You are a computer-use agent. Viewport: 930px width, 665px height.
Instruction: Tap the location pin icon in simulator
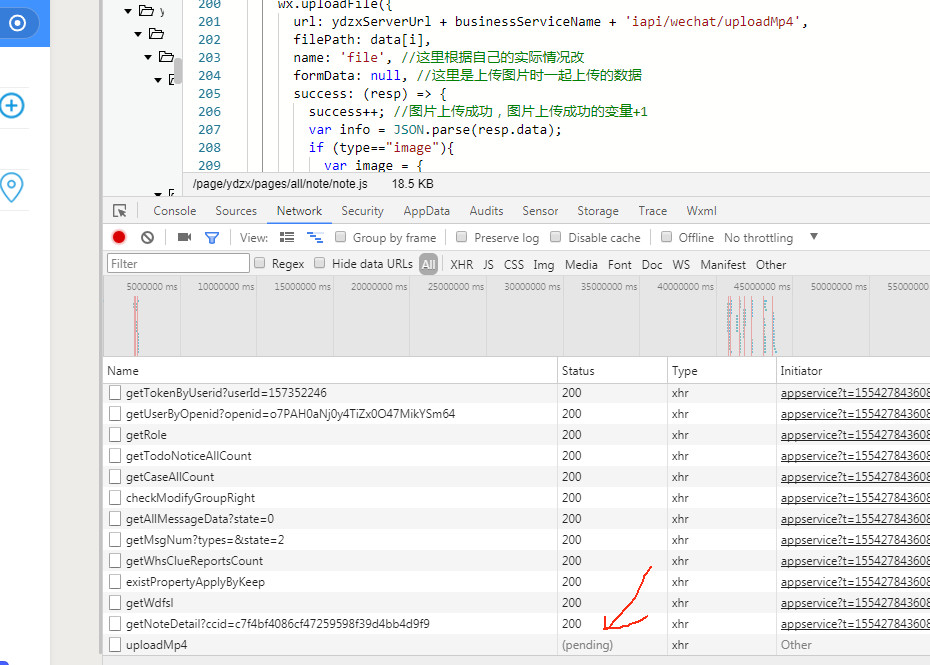click(x=12, y=186)
